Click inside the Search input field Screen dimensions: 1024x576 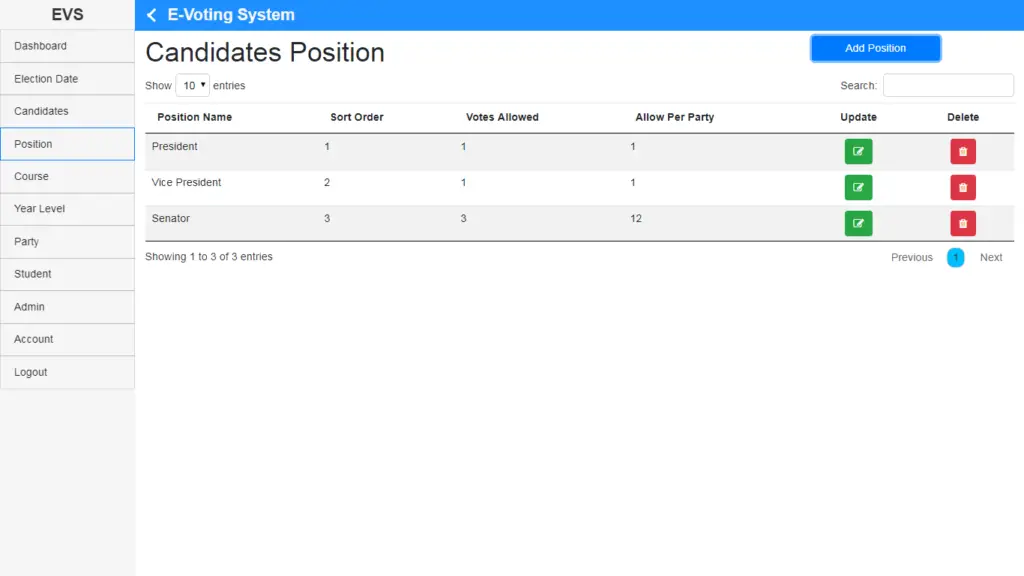tap(947, 85)
